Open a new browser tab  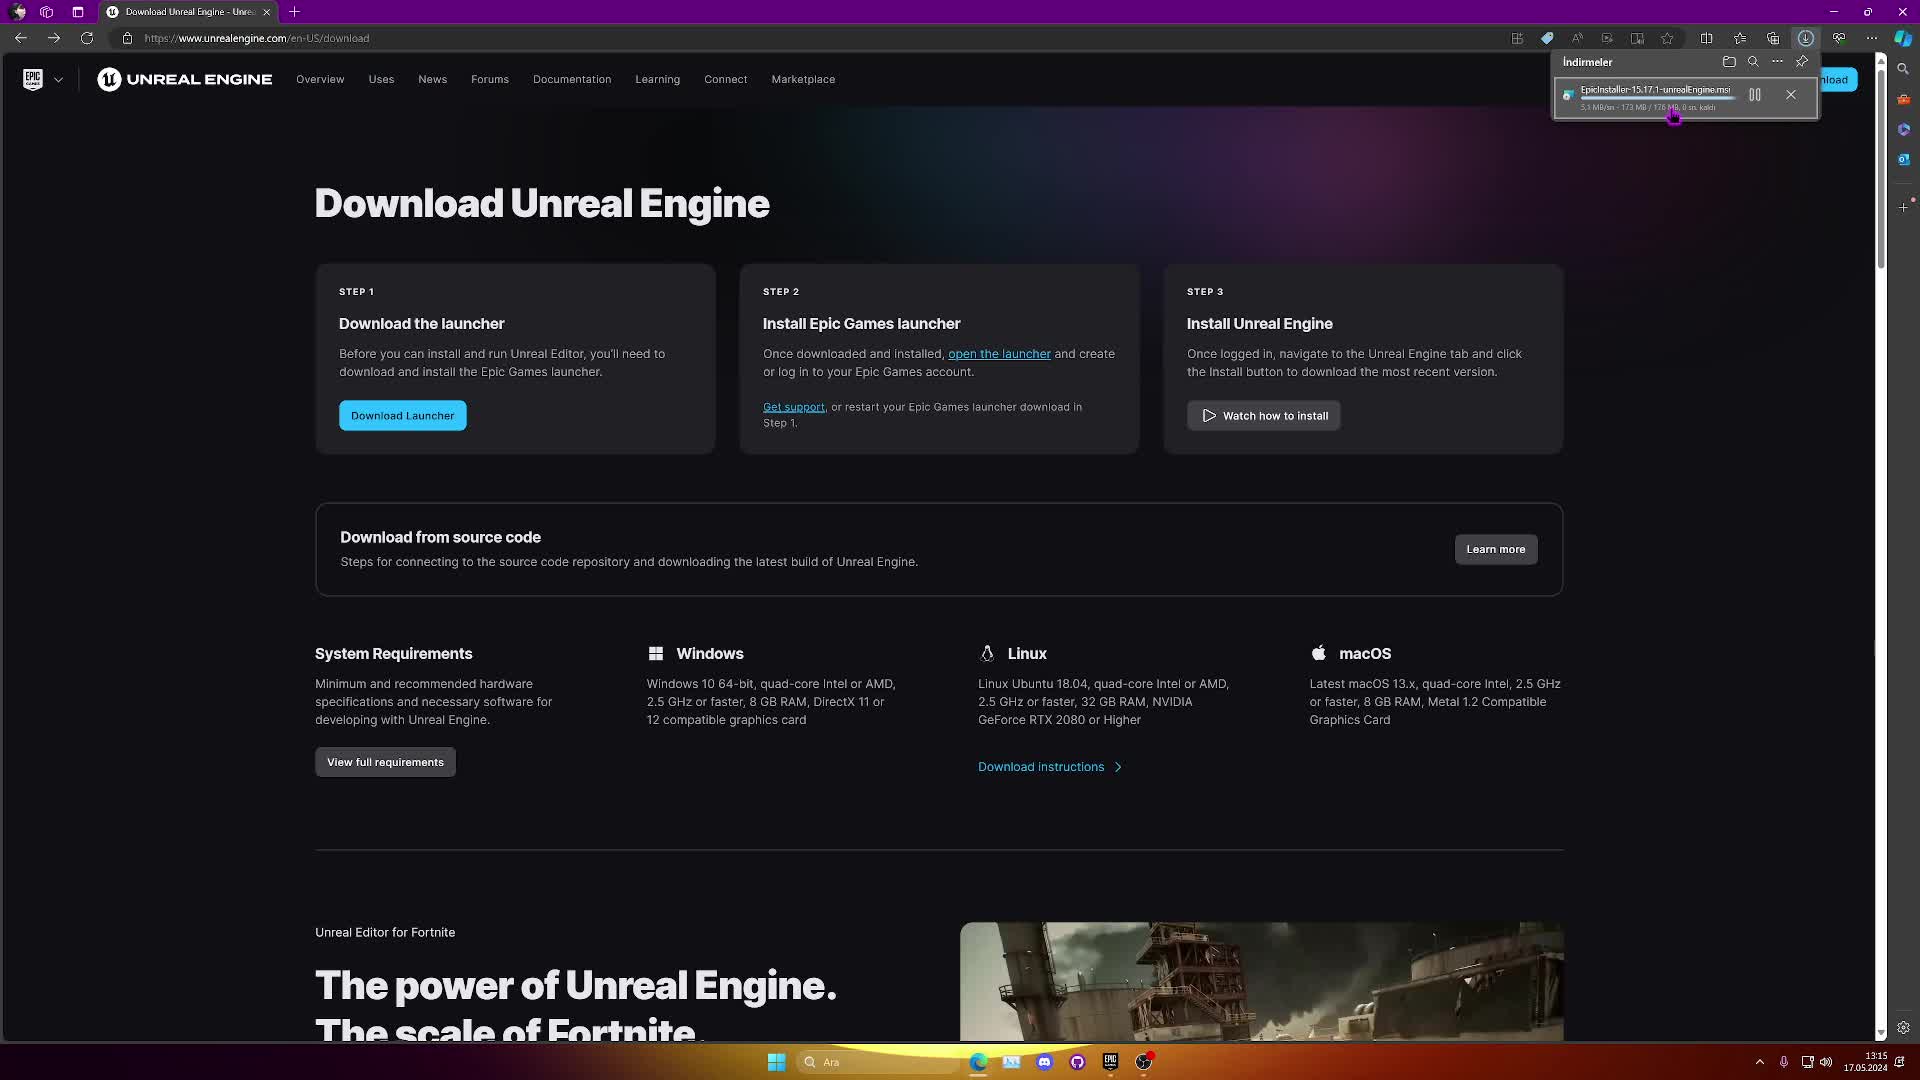click(294, 12)
